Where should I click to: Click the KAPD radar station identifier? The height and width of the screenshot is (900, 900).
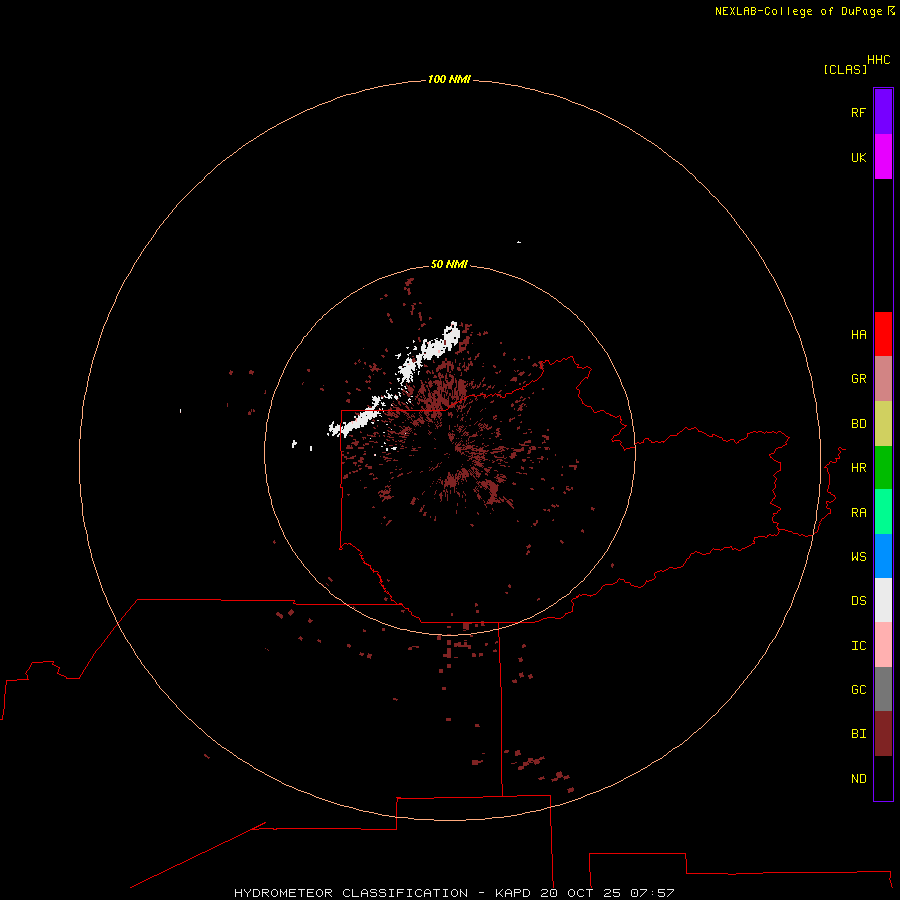point(513,893)
